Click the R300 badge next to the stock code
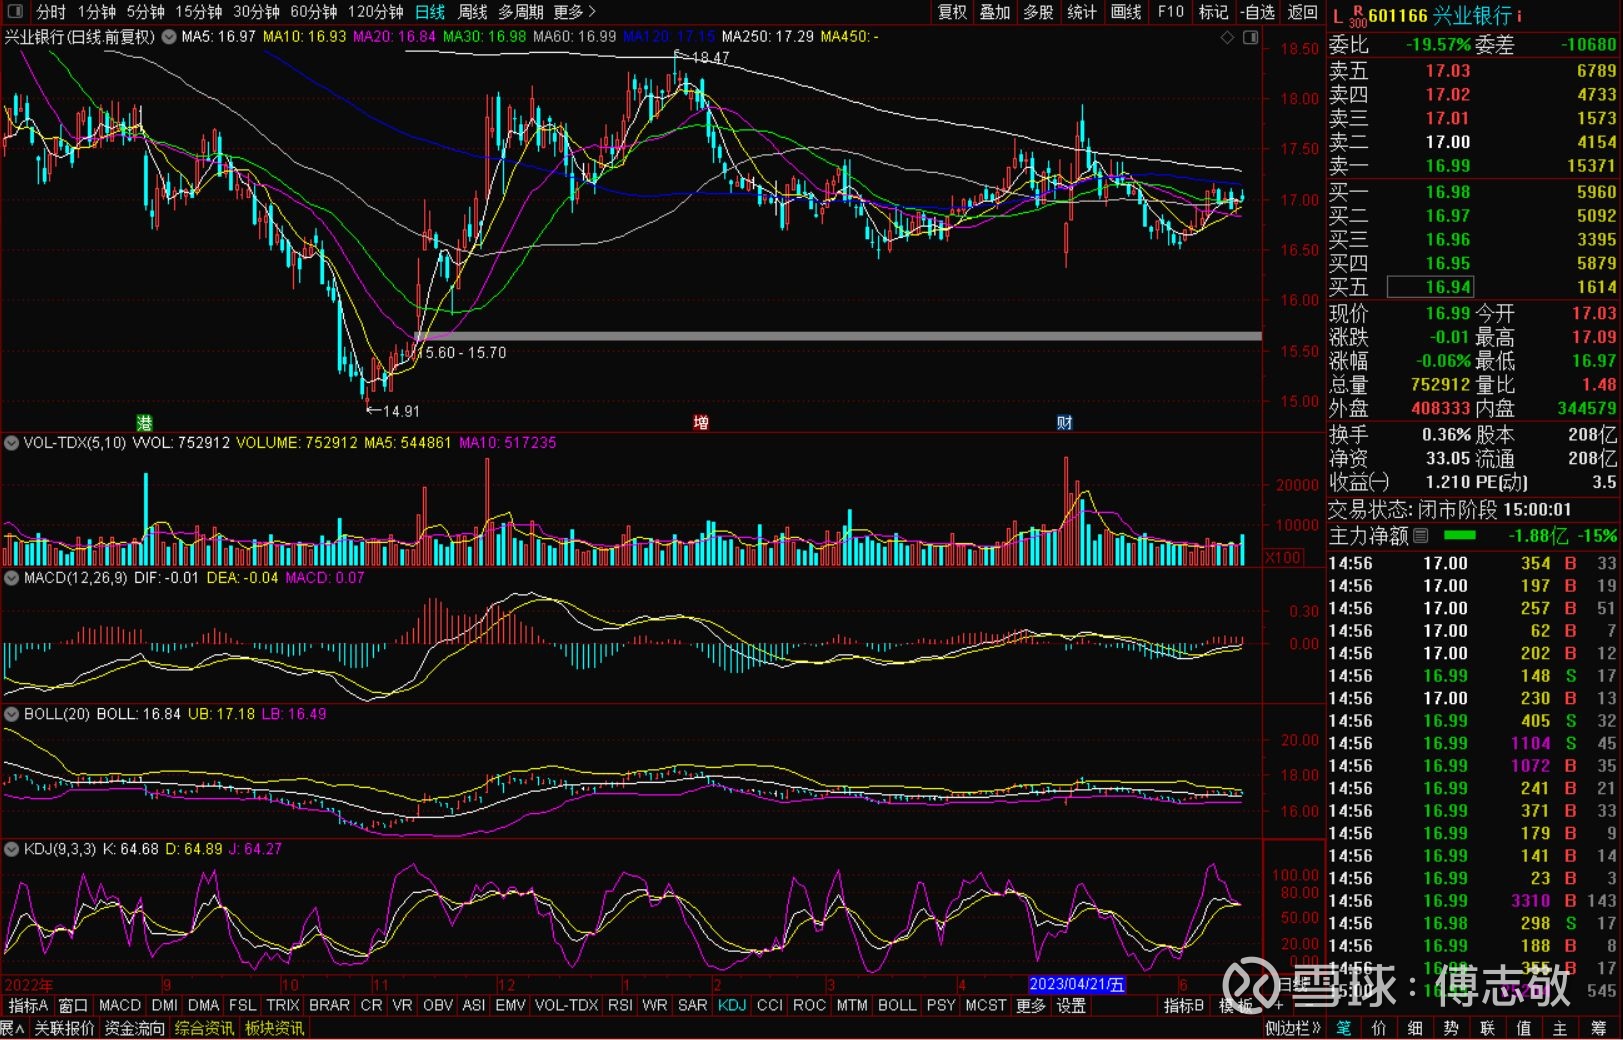 click(1357, 17)
